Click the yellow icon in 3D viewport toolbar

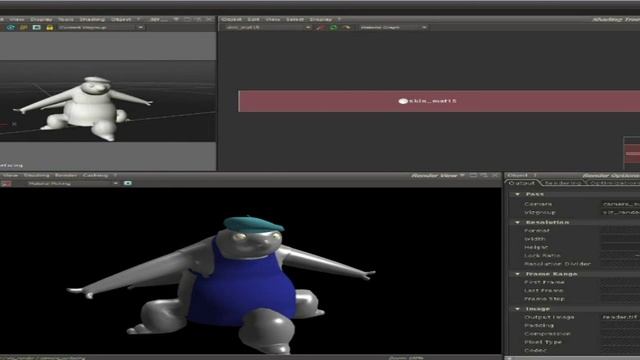click(x=24, y=27)
